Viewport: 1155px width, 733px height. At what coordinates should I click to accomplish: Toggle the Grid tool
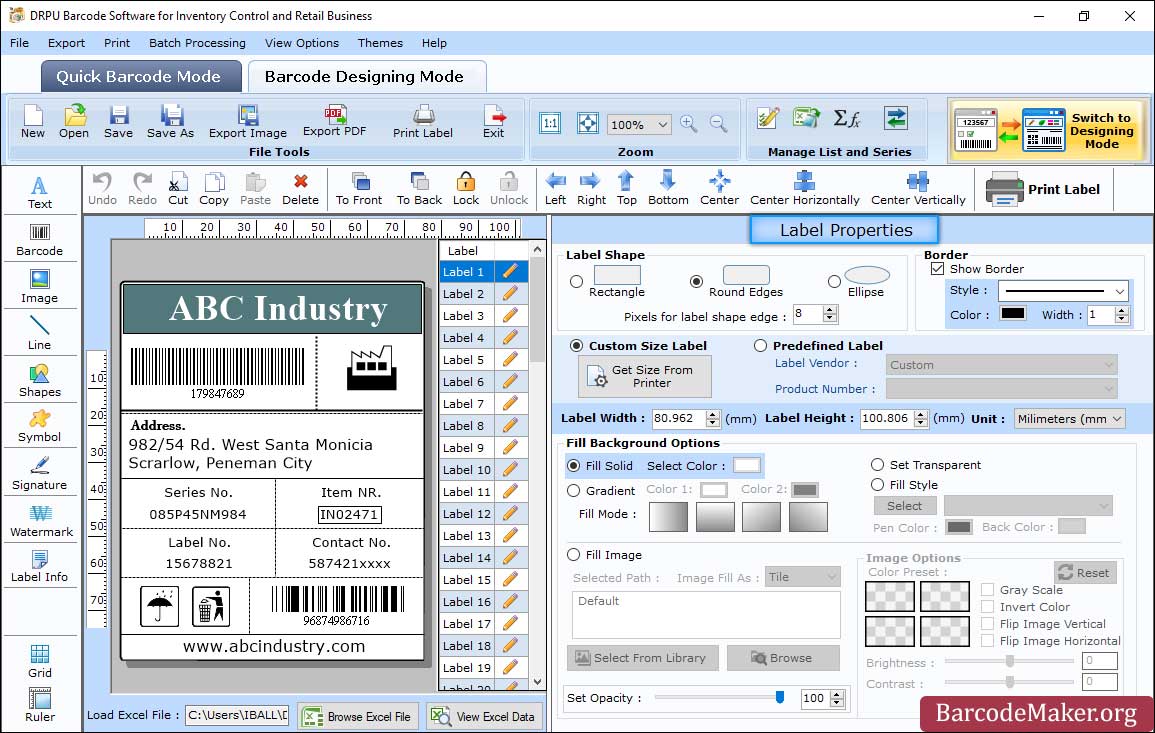click(x=40, y=661)
